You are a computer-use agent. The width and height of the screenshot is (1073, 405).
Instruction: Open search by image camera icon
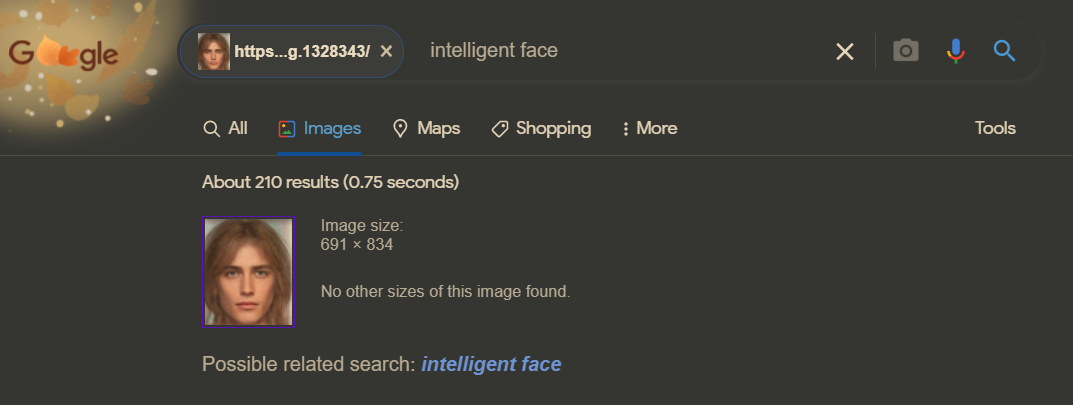[x=906, y=51]
